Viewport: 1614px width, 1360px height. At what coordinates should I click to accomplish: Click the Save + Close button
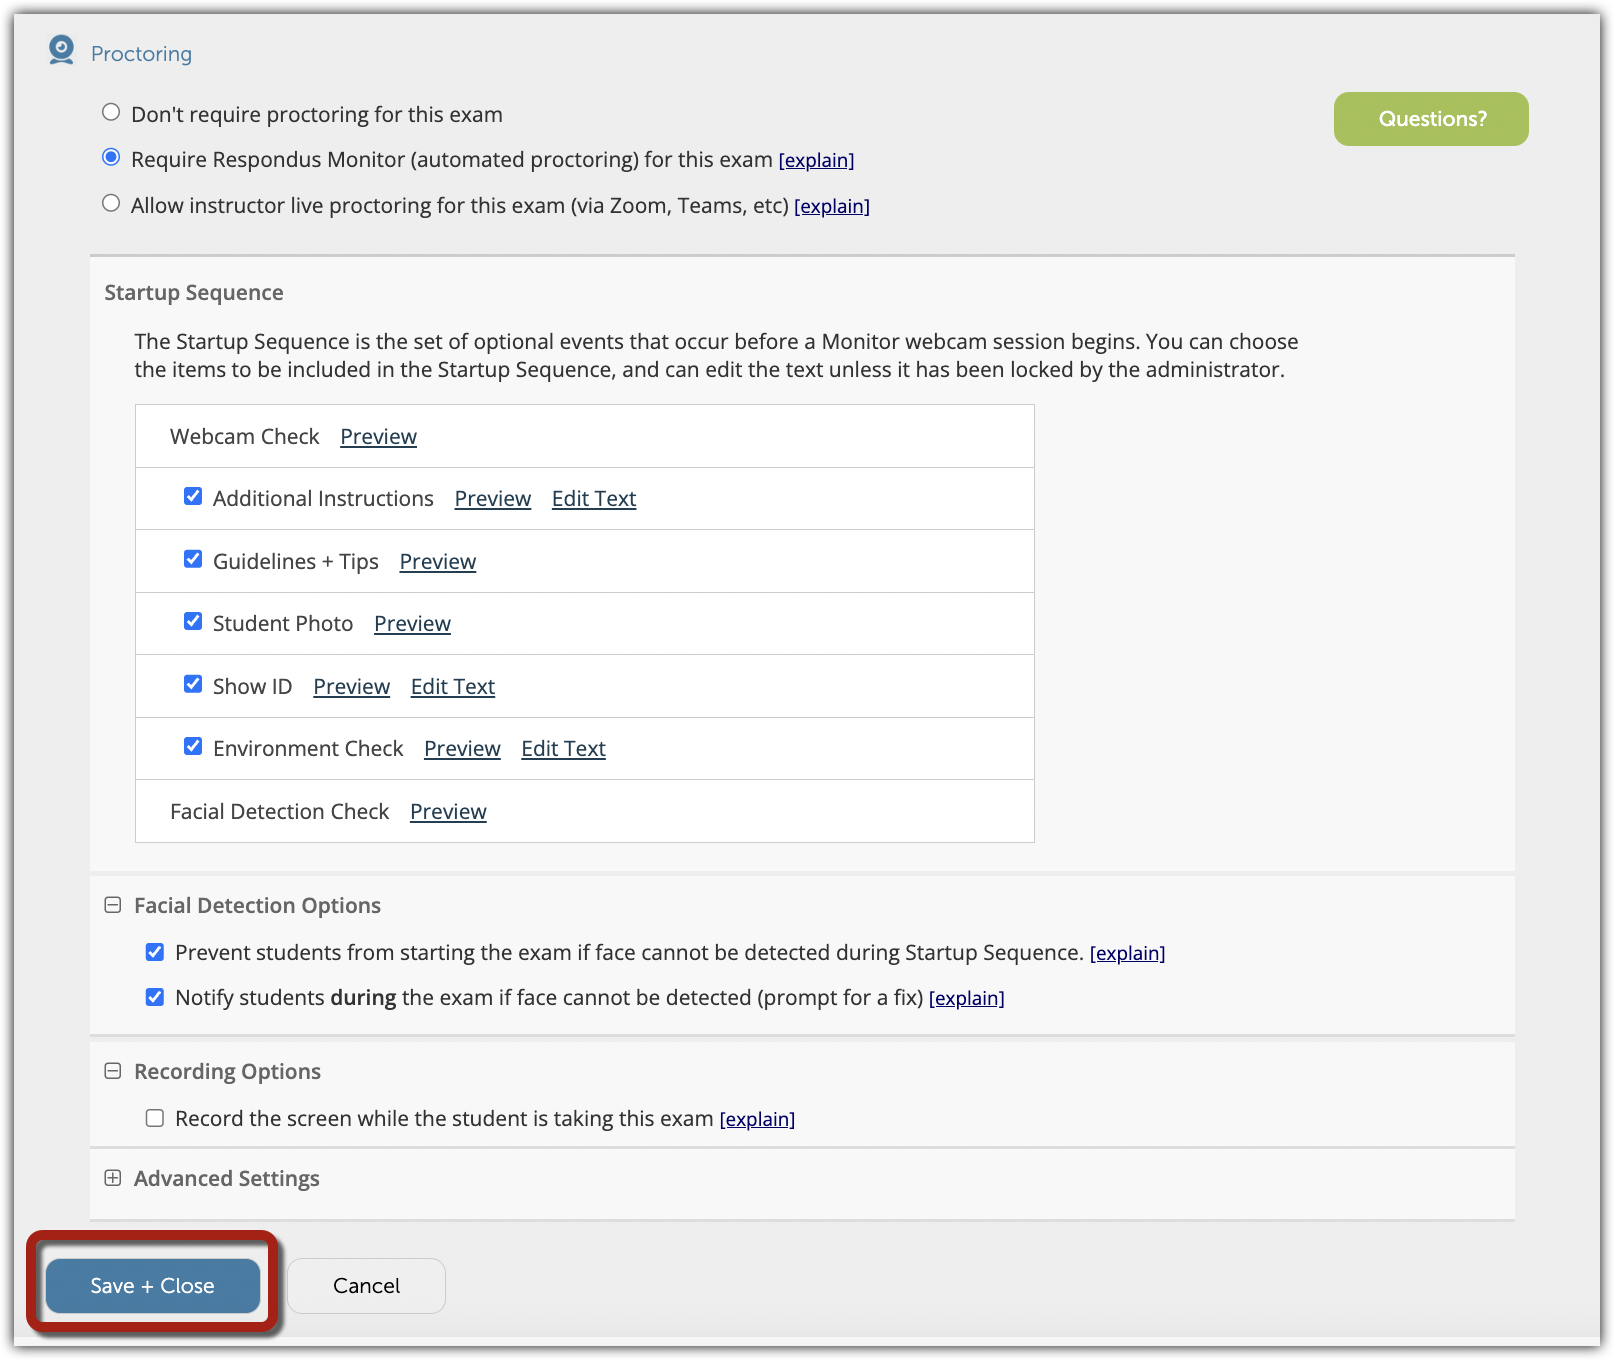[151, 1285]
